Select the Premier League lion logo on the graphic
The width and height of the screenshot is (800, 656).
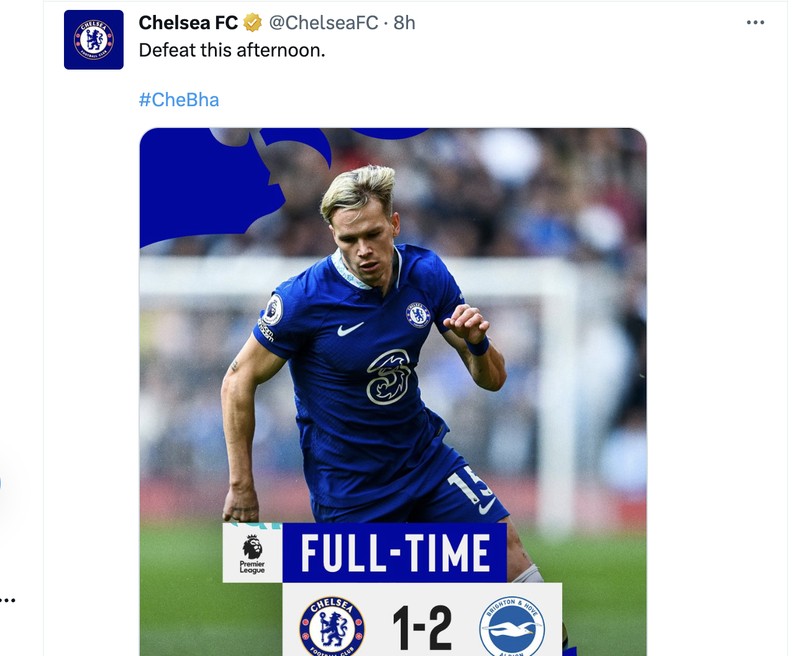click(x=251, y=546)
